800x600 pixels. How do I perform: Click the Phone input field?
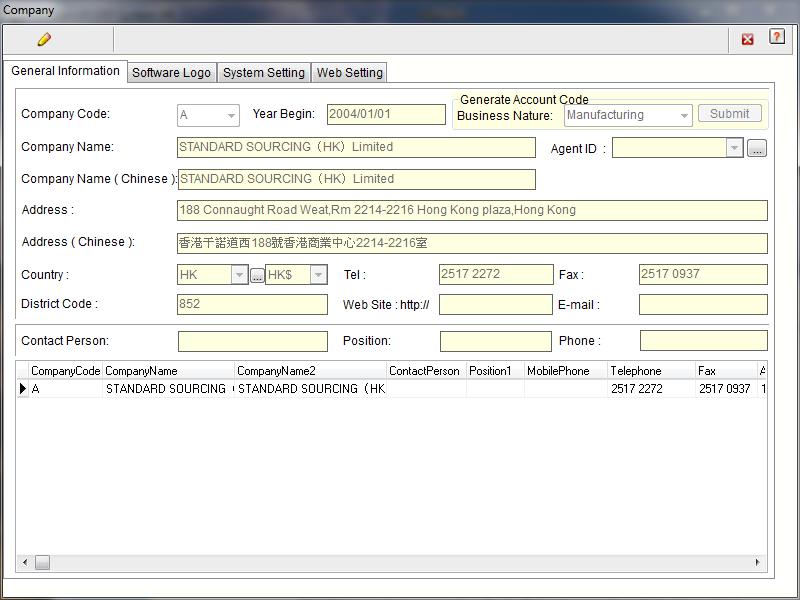(704, 341)
